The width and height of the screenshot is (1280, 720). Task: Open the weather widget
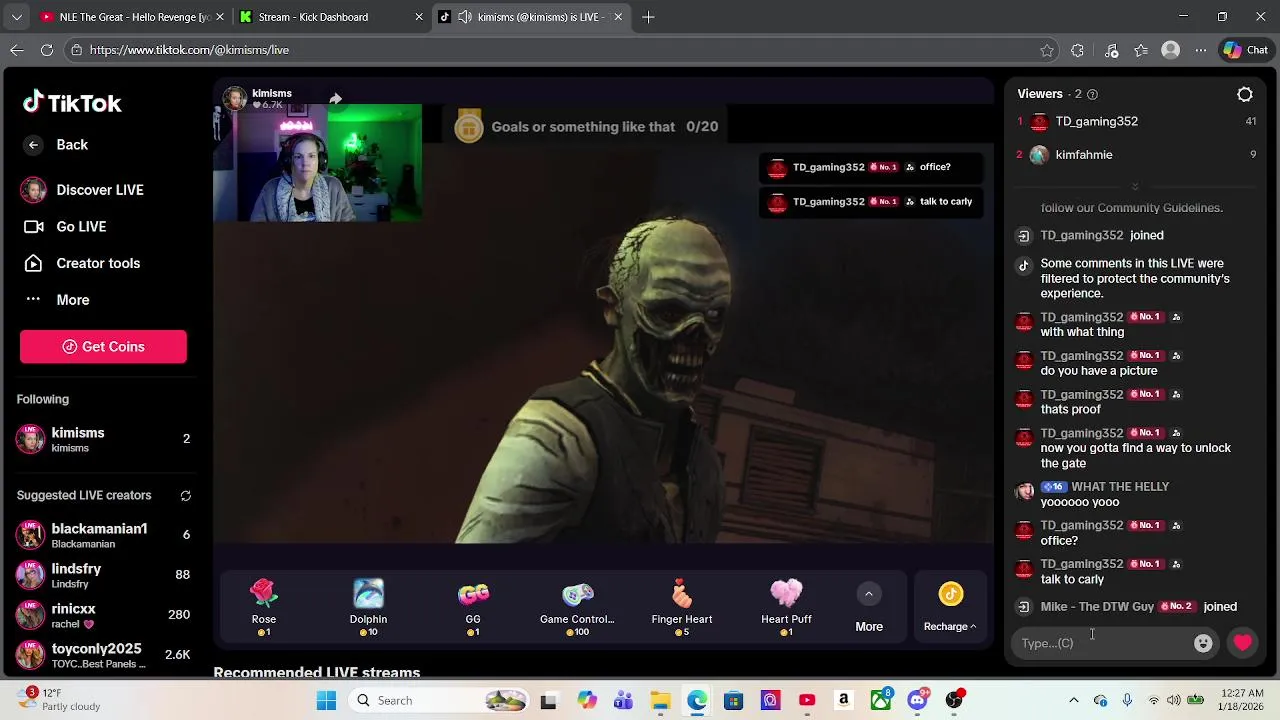[x=58, y=700]
